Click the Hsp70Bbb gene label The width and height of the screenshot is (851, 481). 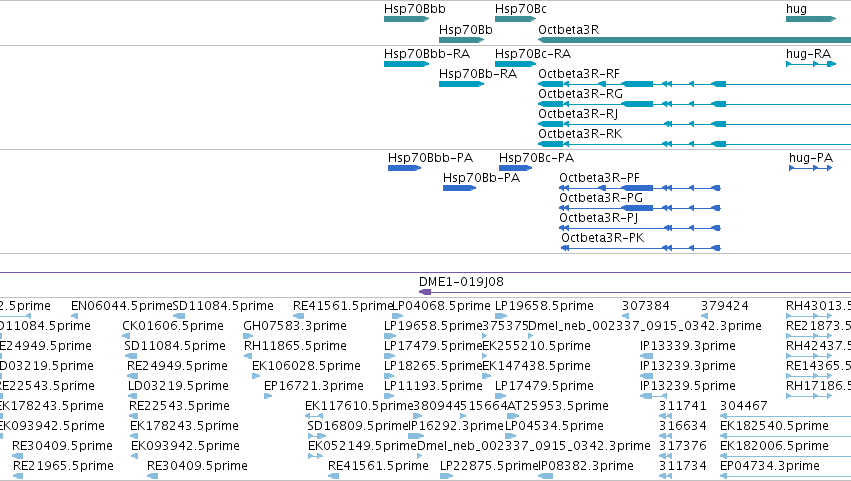coord(415,9)
